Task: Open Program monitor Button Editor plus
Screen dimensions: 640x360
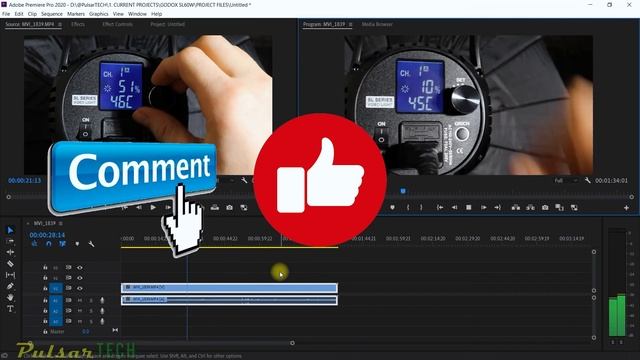Action: (x=626, y=208)
